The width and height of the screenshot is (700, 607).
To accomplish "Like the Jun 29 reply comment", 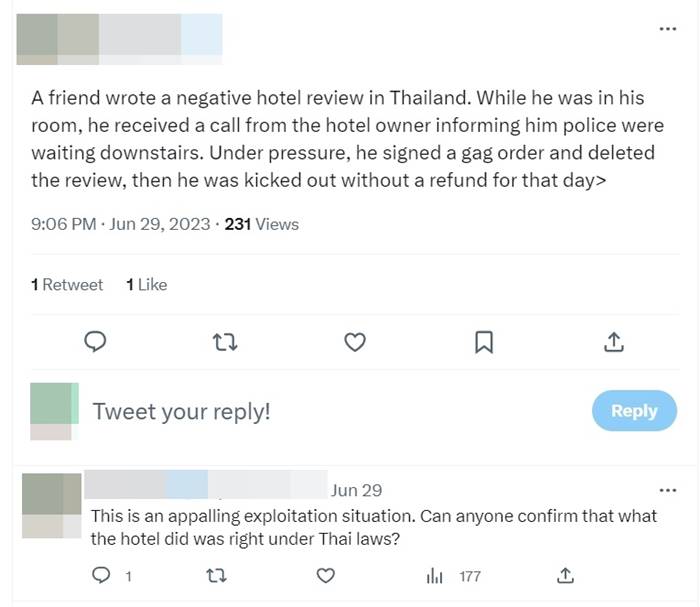I will pos(324,576).
